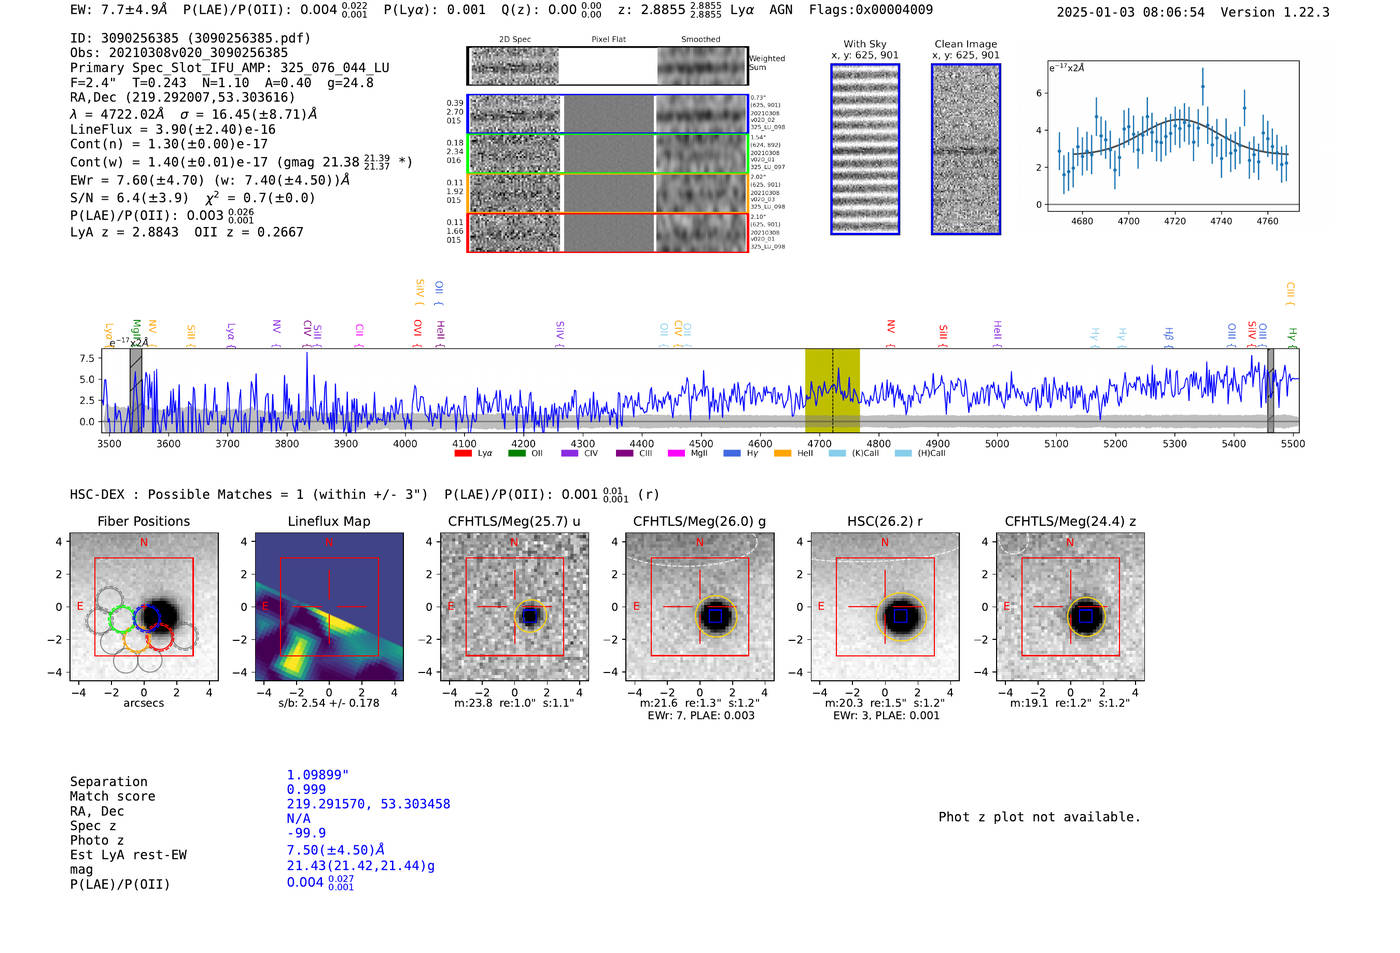Select the orange-outlined fiber spectrum row
1400x953 pixels.
[607, 193]
